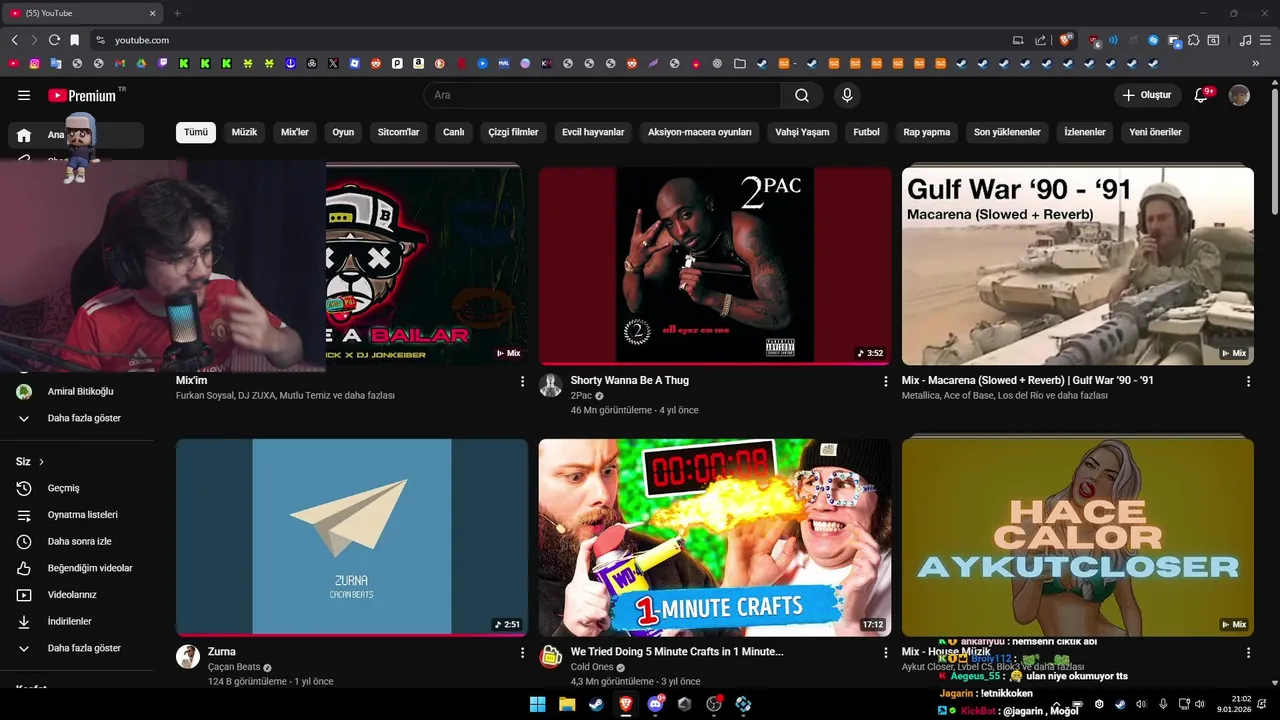Start voice search with the microphone icon

[x=847, y=95]
